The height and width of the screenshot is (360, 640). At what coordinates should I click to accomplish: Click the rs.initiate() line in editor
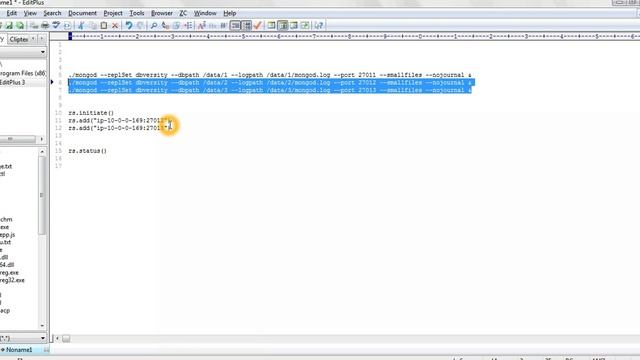click(91, 113)
